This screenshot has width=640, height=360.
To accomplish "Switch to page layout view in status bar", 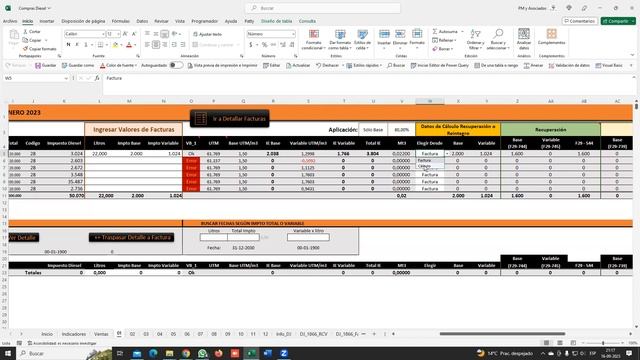I will (x=560, y=343).
